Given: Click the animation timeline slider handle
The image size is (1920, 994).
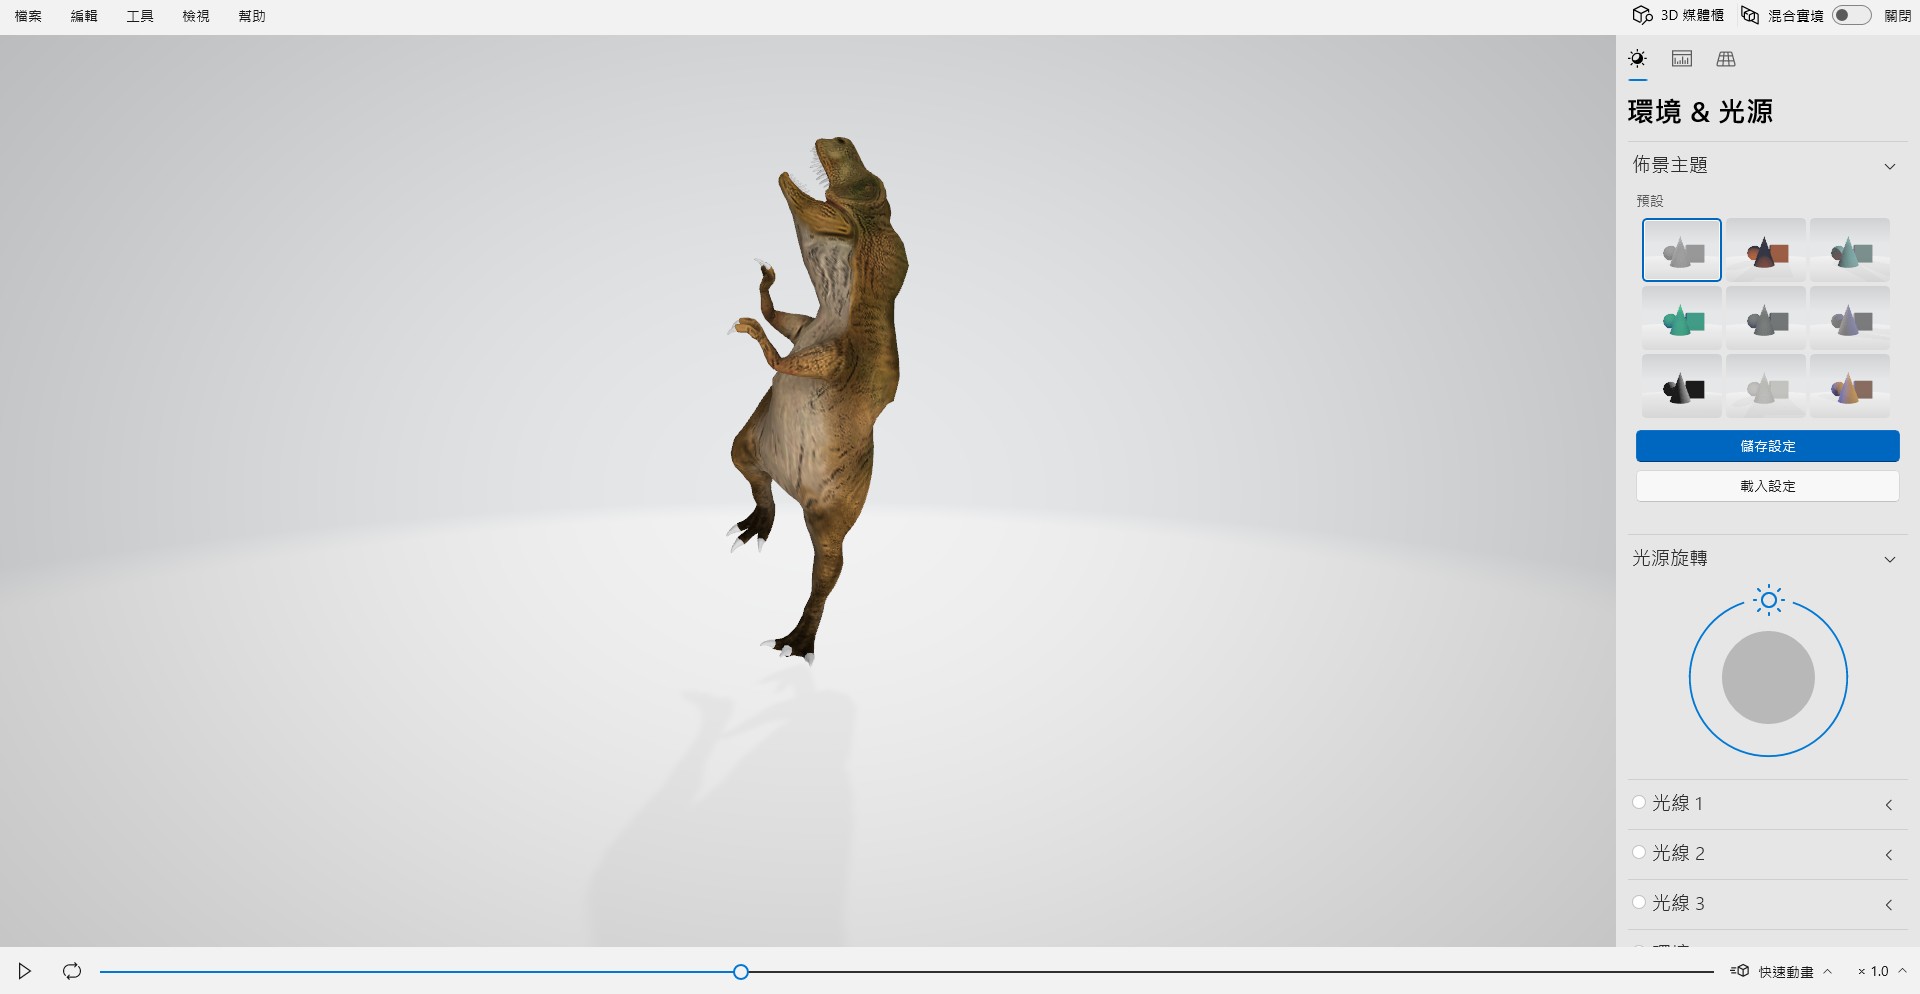Looking at the screenshot, I should point(741,971).
